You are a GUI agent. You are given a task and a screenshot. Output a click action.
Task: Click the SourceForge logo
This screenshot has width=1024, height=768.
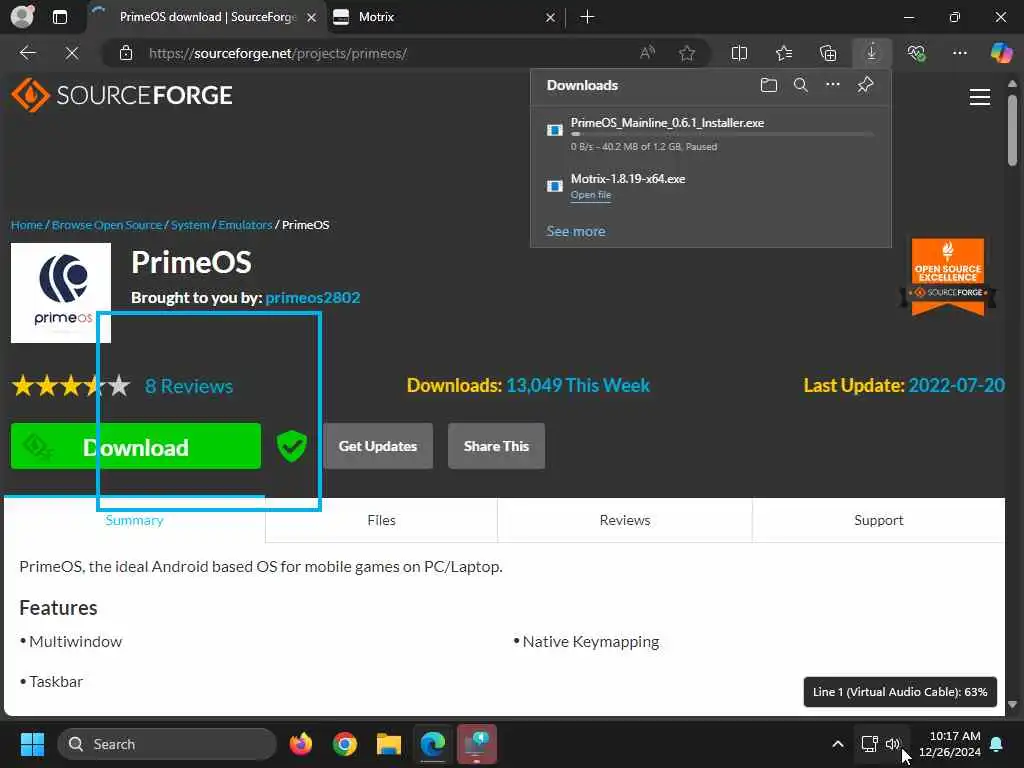pyautogui.click(x=122, y=95)
